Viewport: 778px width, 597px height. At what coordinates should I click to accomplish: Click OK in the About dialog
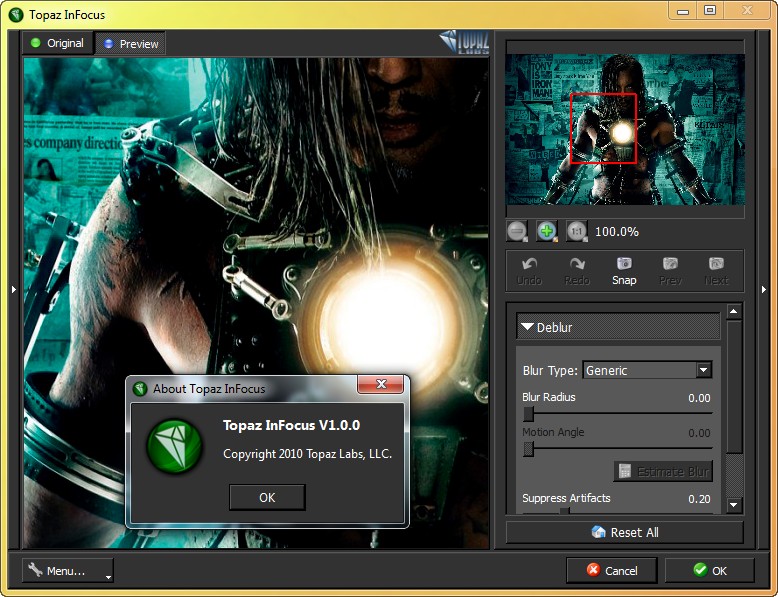[x=267, y=497]
